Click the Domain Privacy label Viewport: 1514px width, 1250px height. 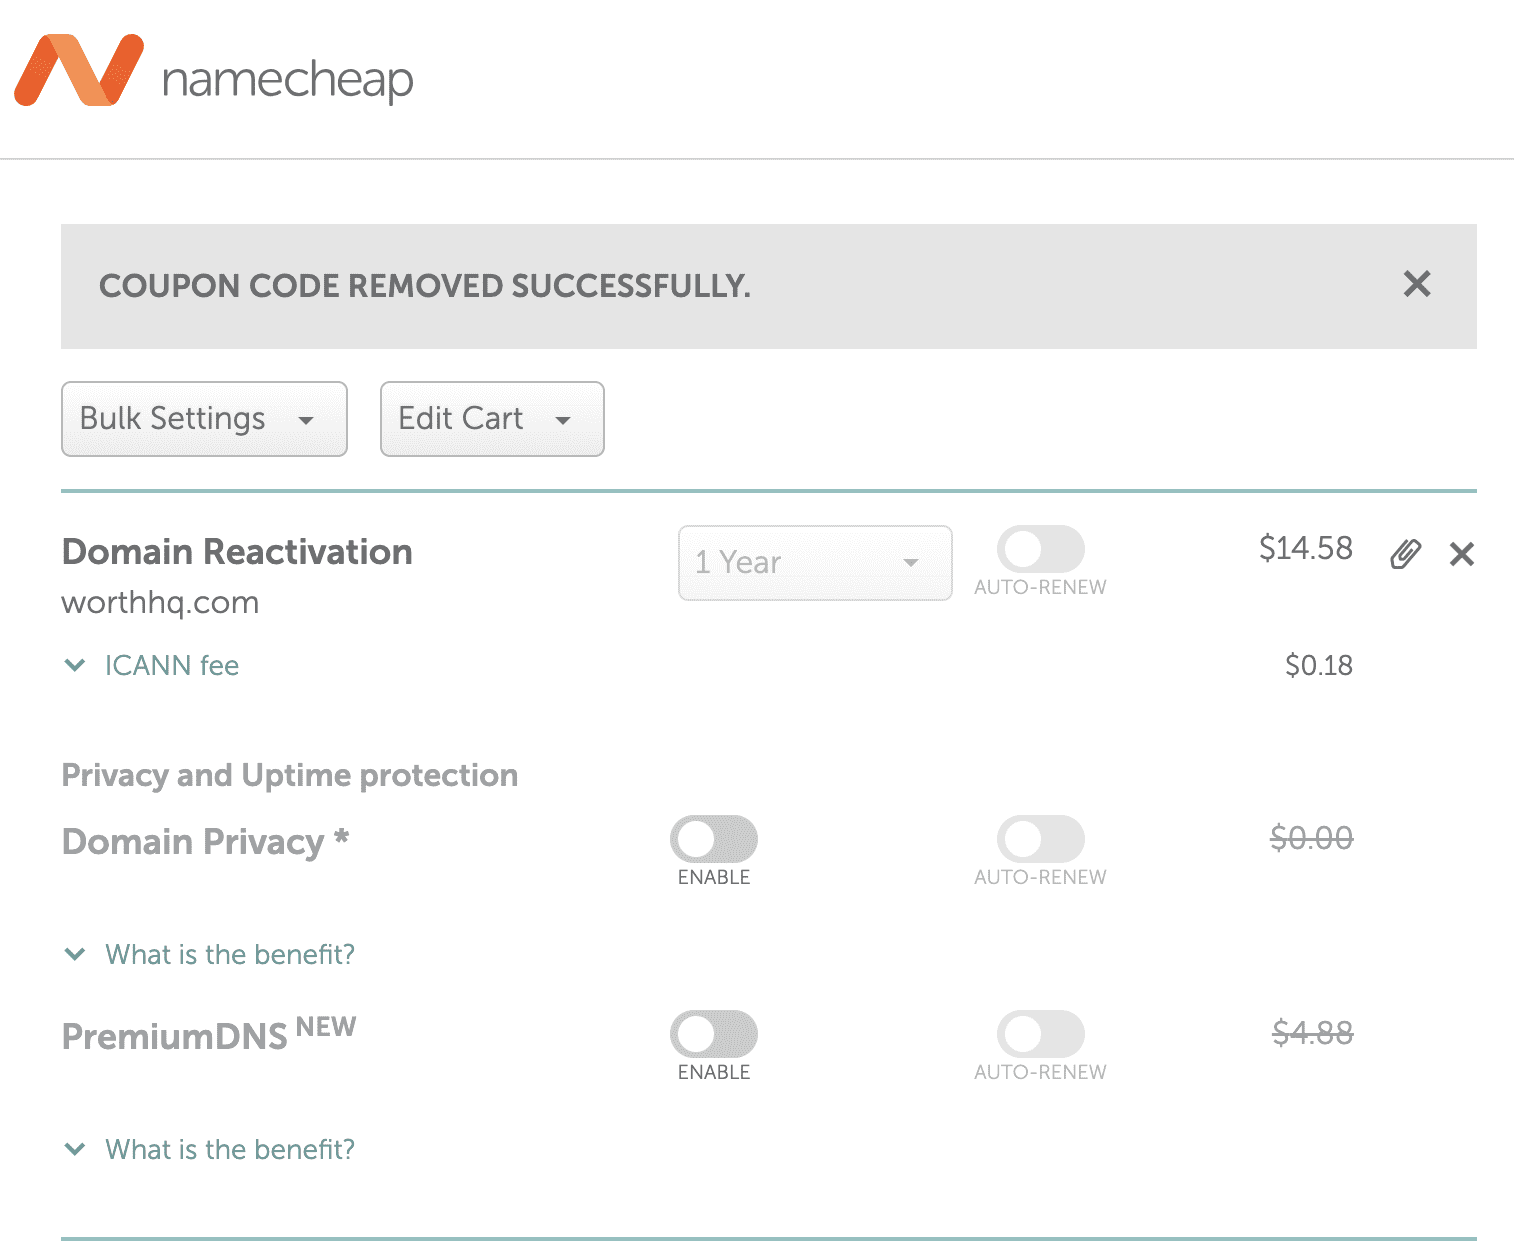pyautogui.click(x=205, y=842)
